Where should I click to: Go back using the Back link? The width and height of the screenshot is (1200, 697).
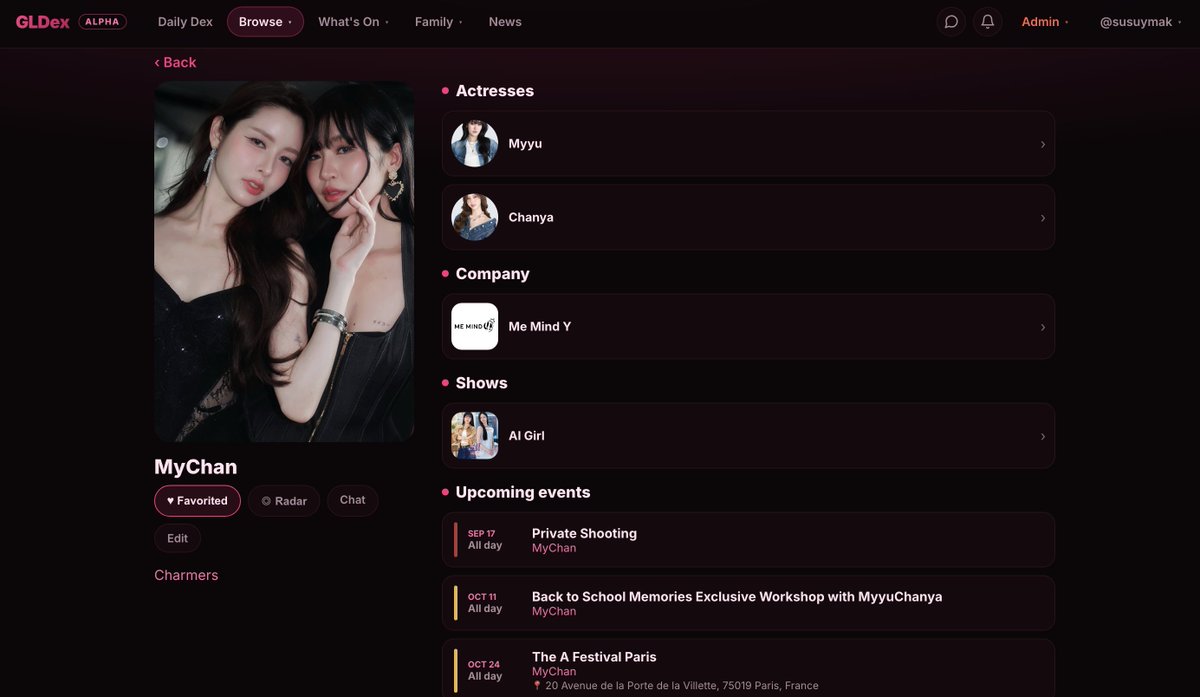(175, 62)
